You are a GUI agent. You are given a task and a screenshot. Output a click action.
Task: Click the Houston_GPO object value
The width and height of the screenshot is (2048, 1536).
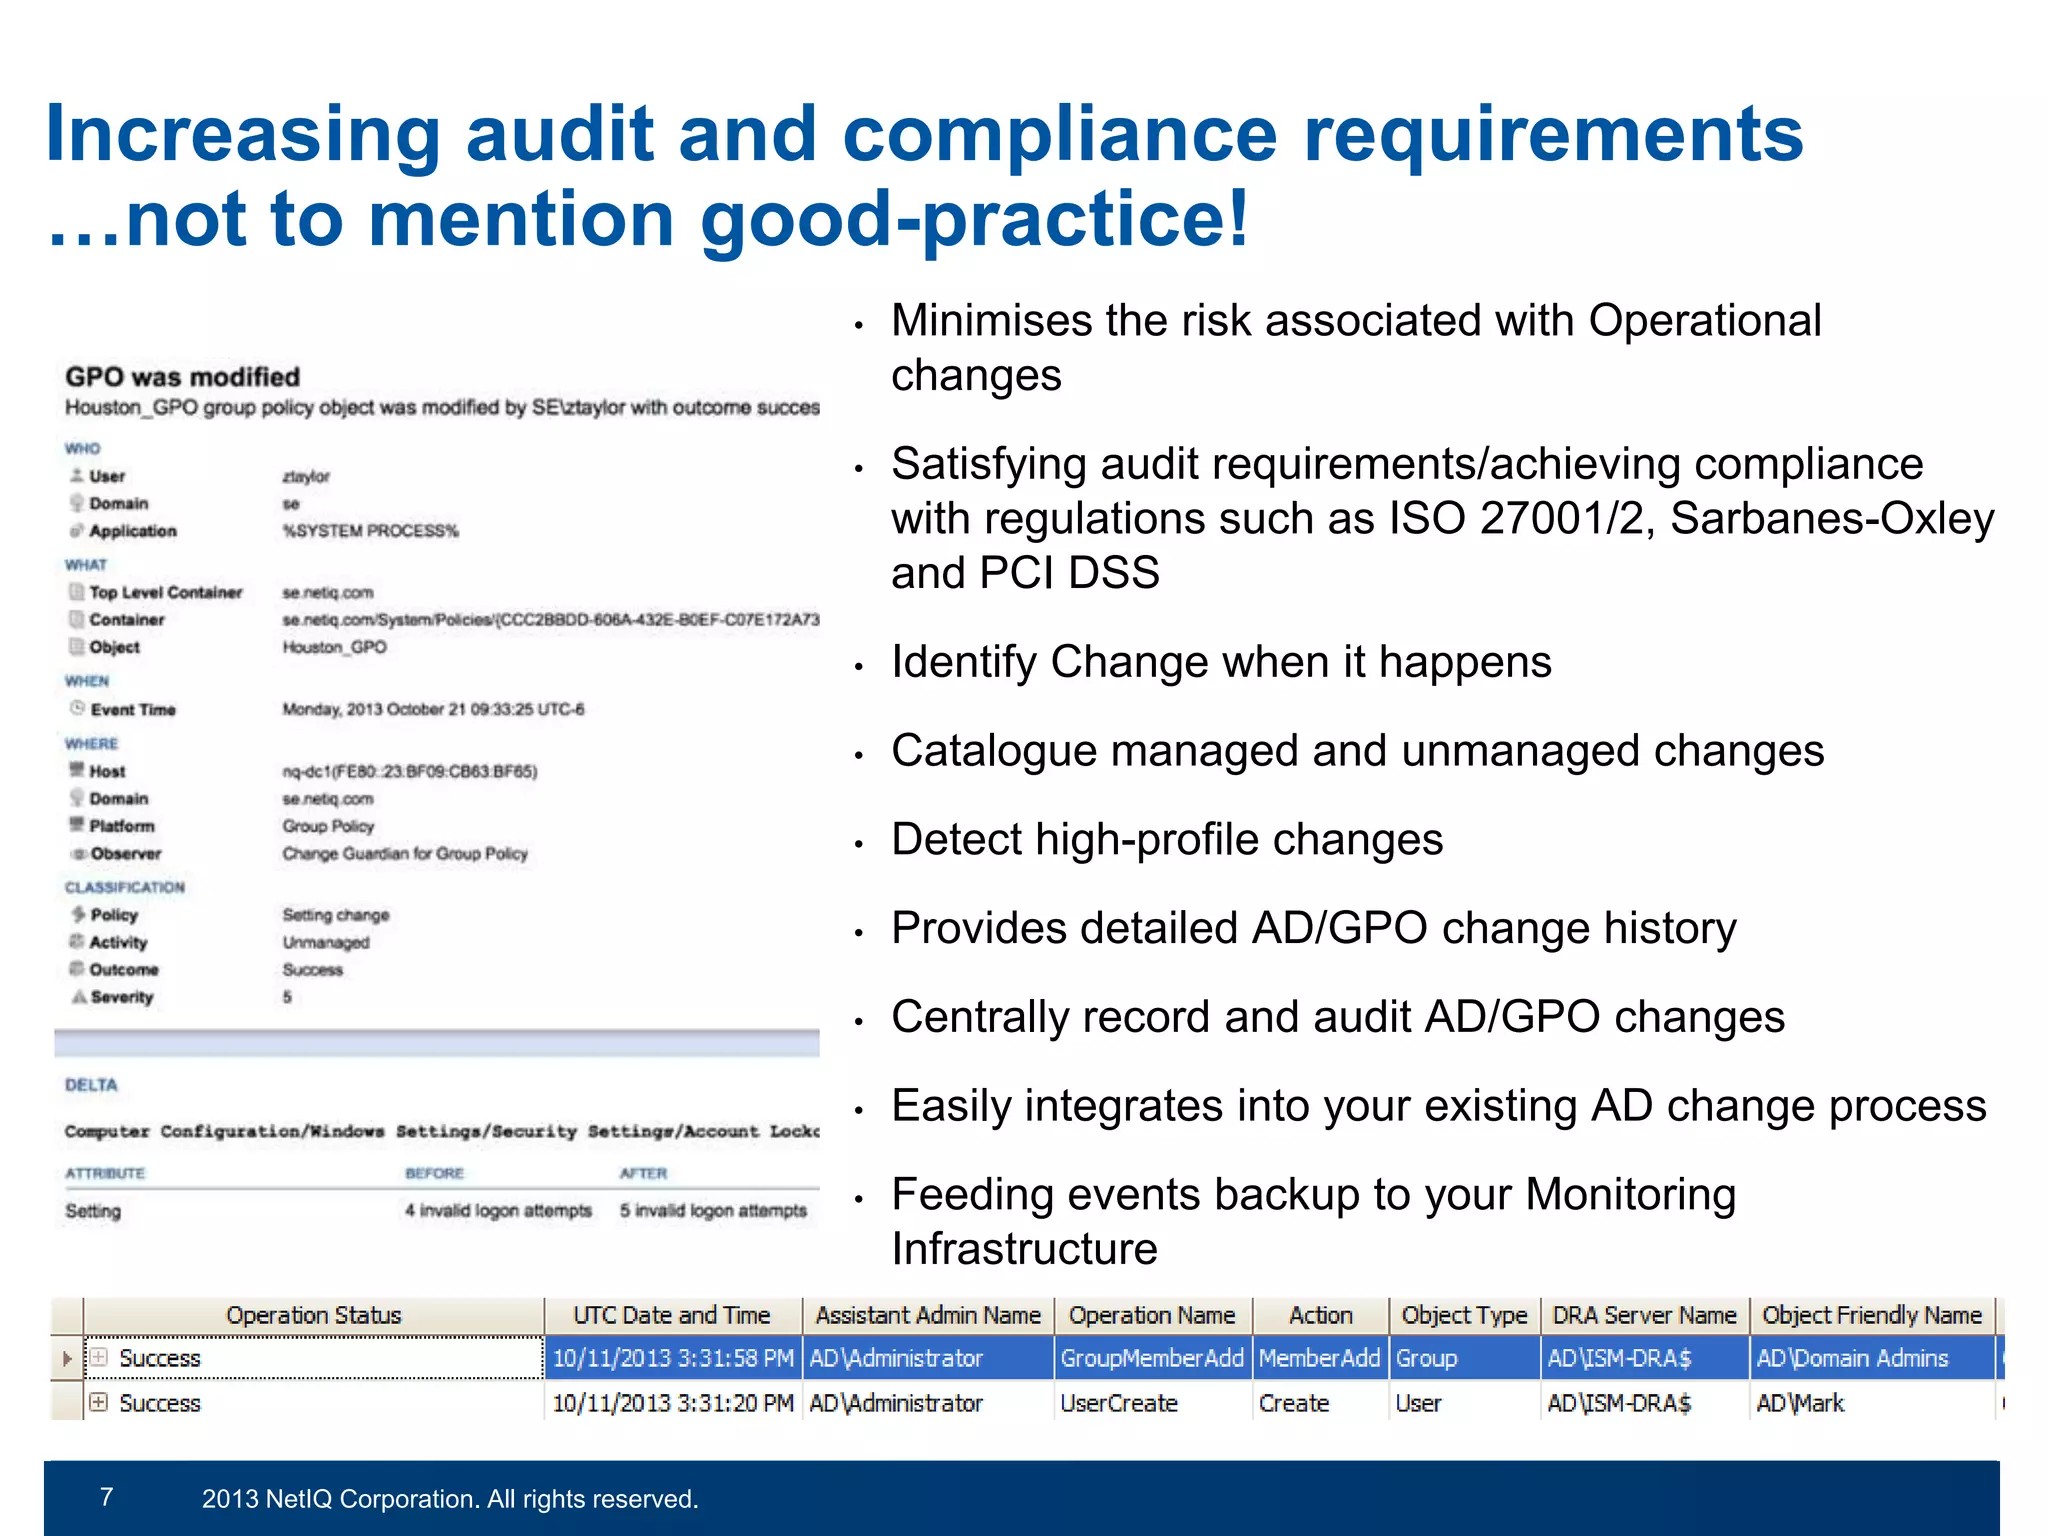tap(334, 647)
